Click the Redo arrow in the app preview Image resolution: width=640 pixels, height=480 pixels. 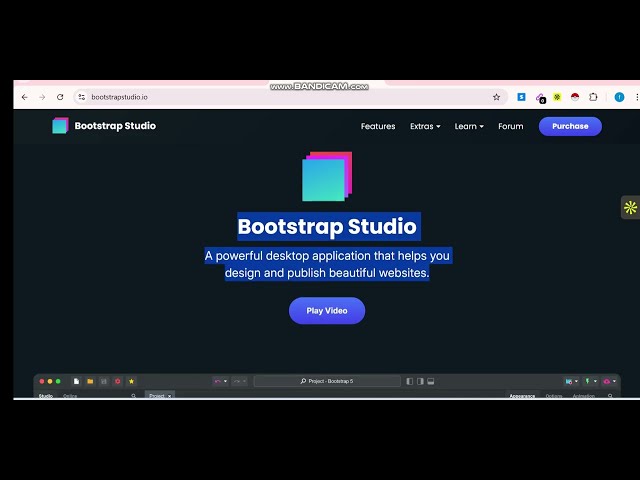click(x=237, y=381)
